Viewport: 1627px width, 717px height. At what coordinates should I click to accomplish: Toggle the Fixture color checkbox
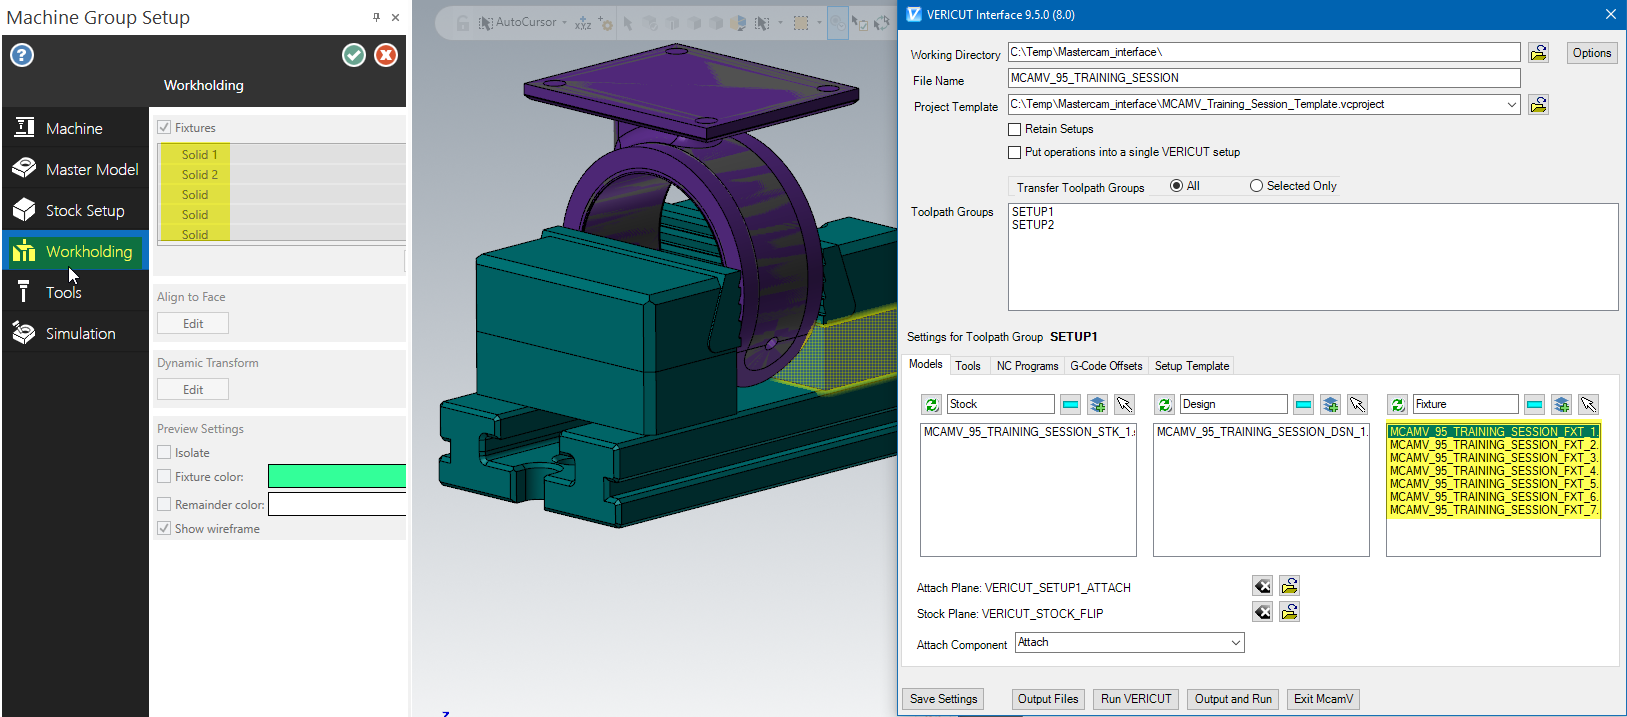164,476
